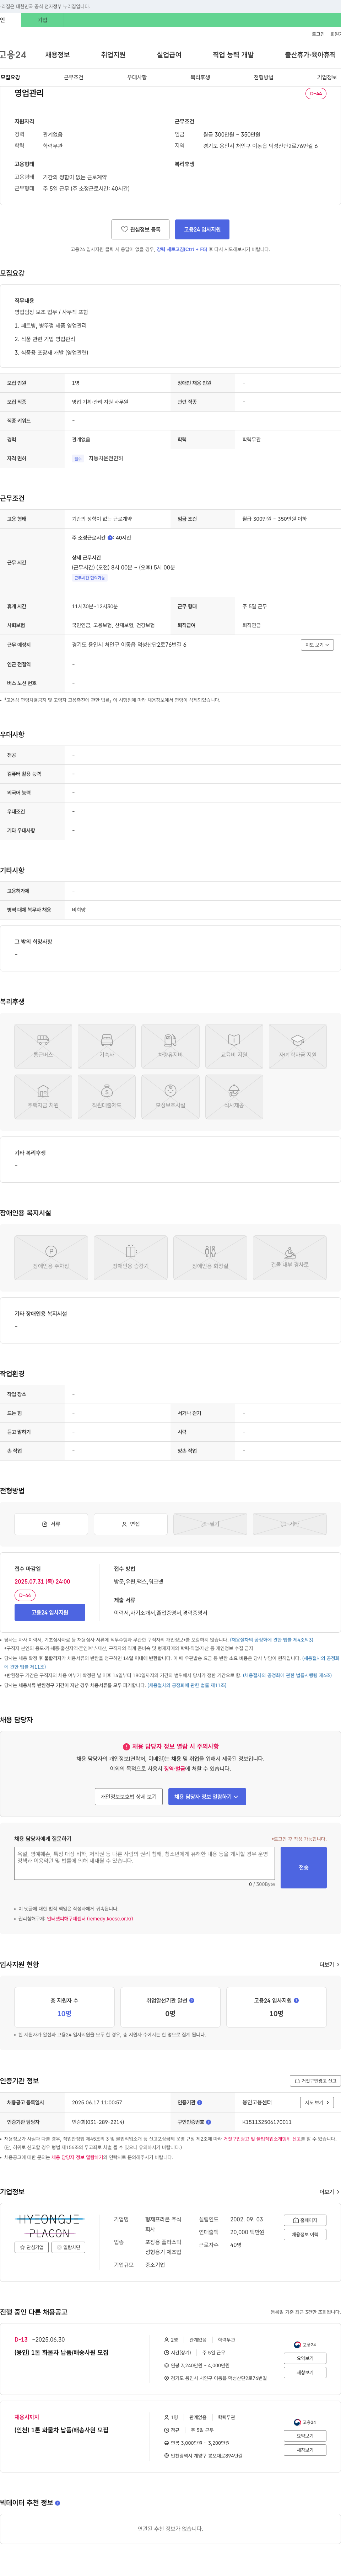Screen dimensions: 341x2576
Task: Click 고용24 입사지원 under 접수 마감일
Action: point(50,1612)
